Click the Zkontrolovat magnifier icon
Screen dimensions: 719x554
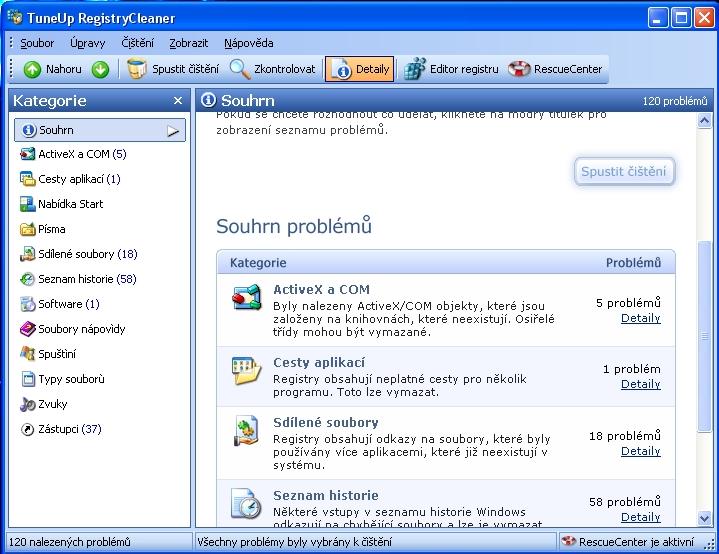tap(239, 69)
